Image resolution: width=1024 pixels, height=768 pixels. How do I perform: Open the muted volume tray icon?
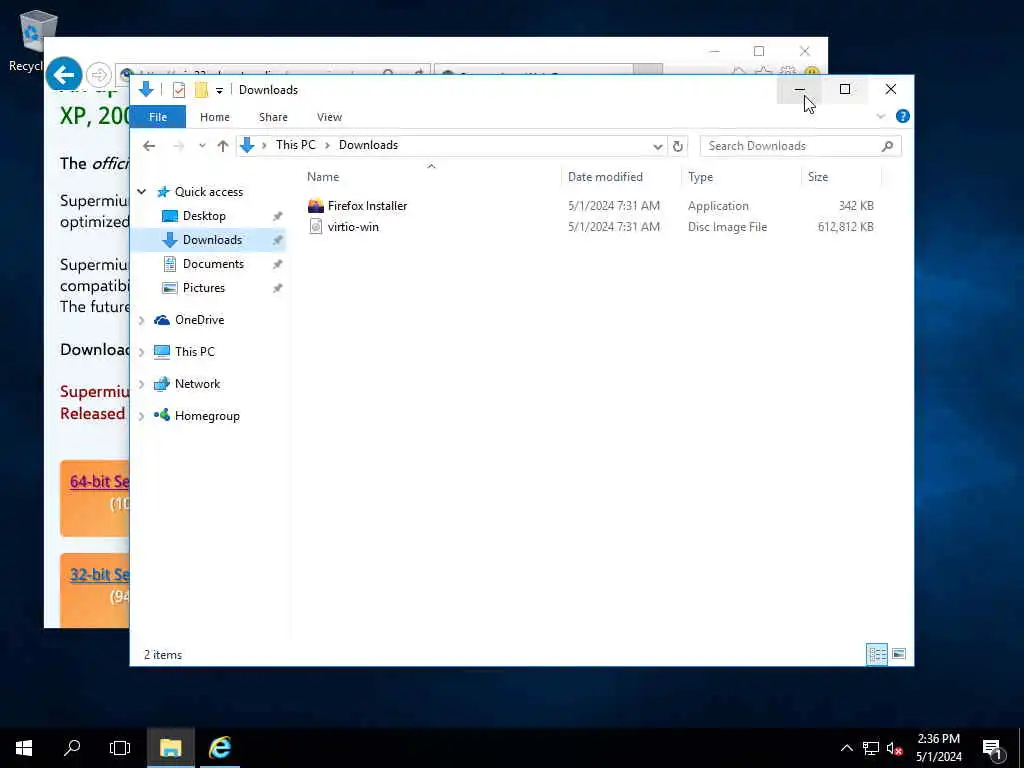[x=894, y=748]
